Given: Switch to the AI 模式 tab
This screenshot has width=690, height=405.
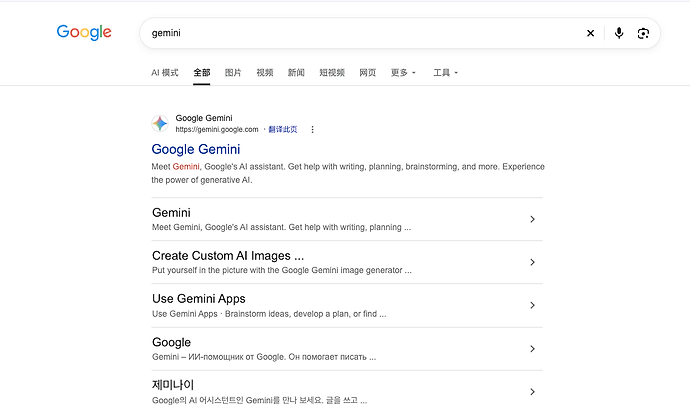Looking at the screenshot, I should pos(165,73).
